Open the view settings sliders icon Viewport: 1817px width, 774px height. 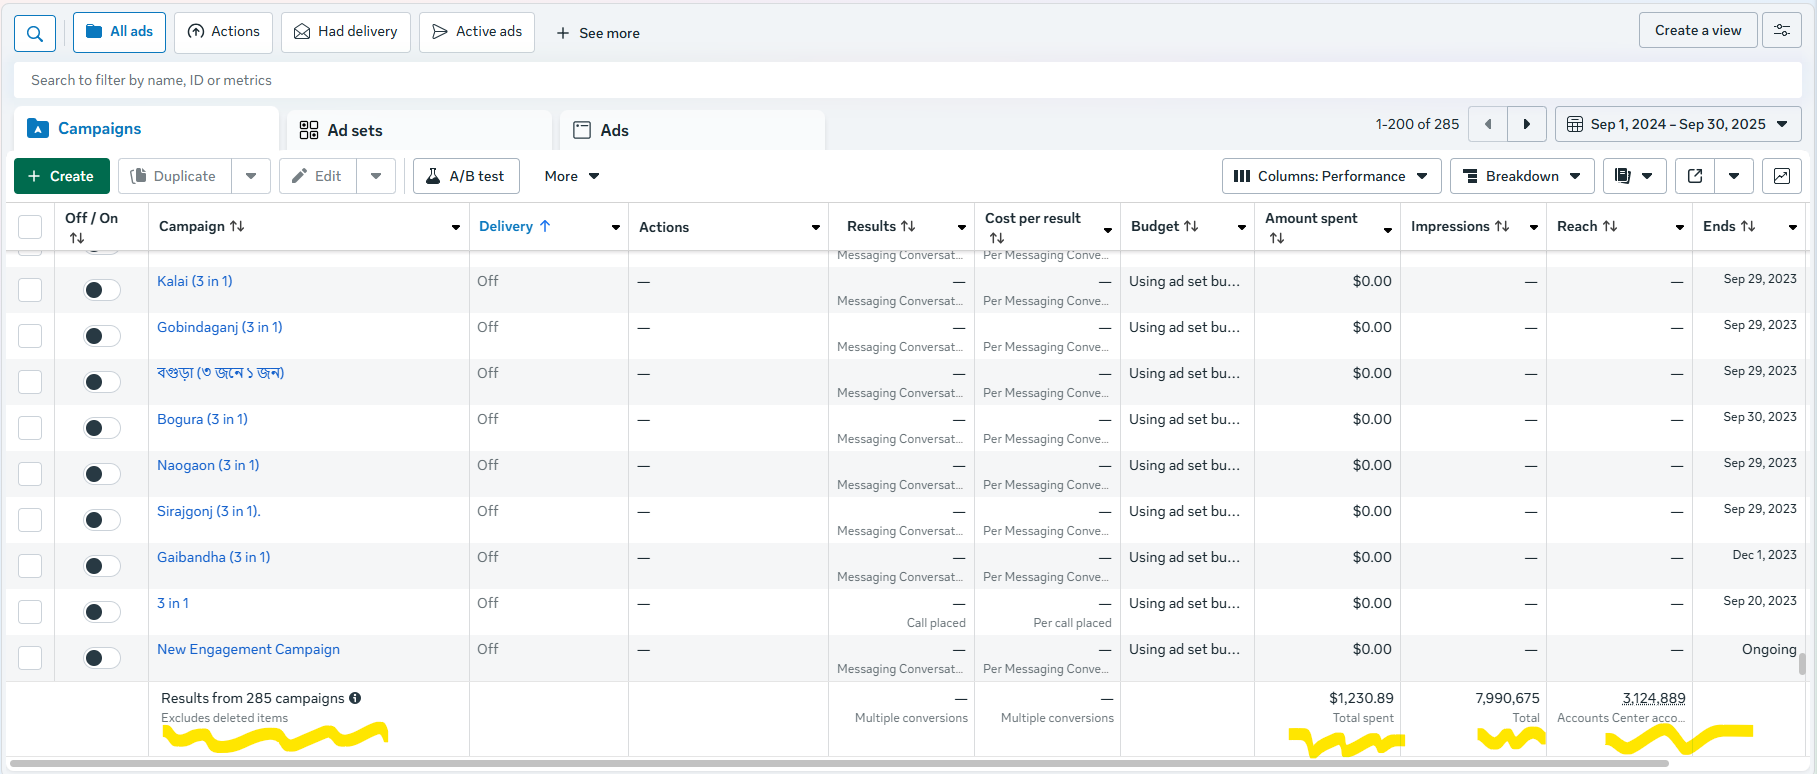(1782, 31)
